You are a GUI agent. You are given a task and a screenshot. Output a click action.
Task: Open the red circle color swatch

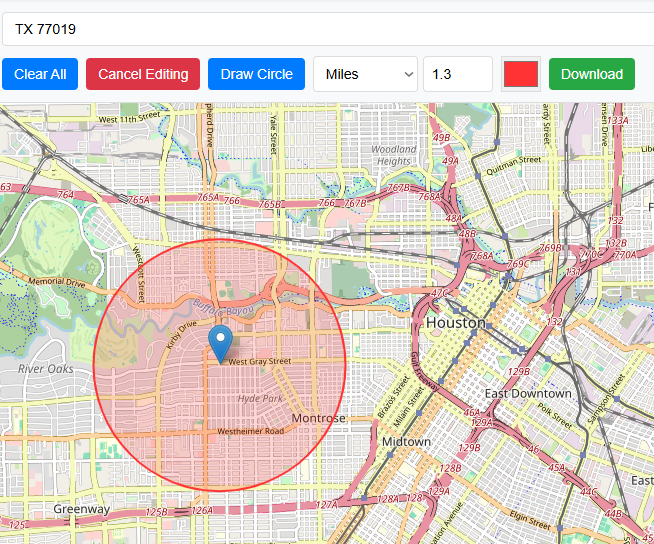pyautogui.click(x=521, y=74)
